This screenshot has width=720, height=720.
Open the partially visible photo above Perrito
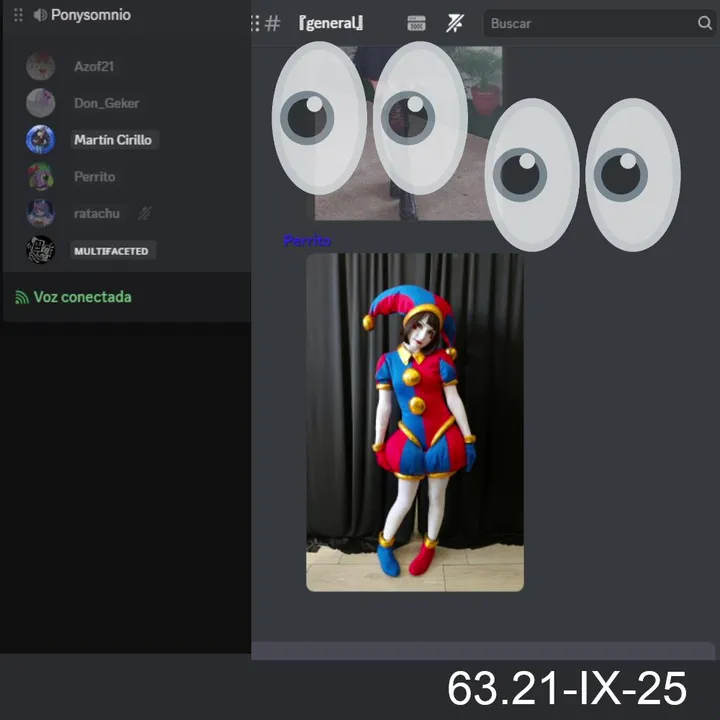[x=408, y=133]
